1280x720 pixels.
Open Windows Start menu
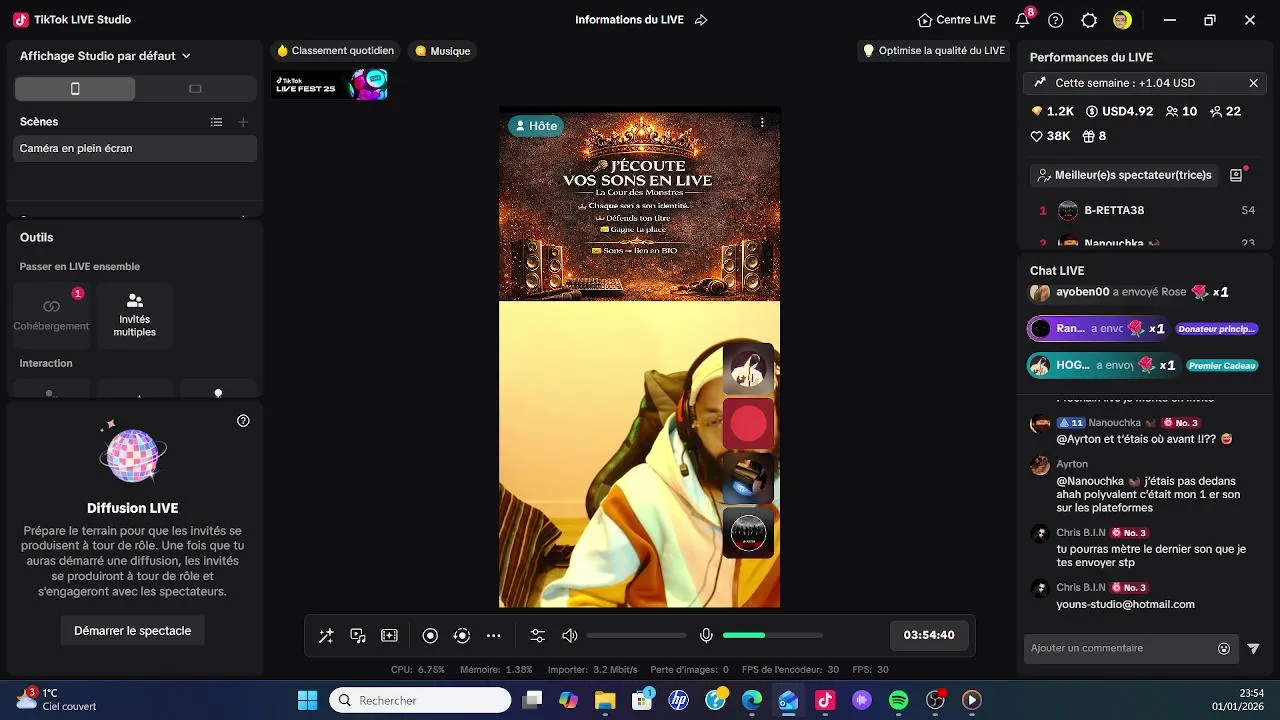click(307, 700)
